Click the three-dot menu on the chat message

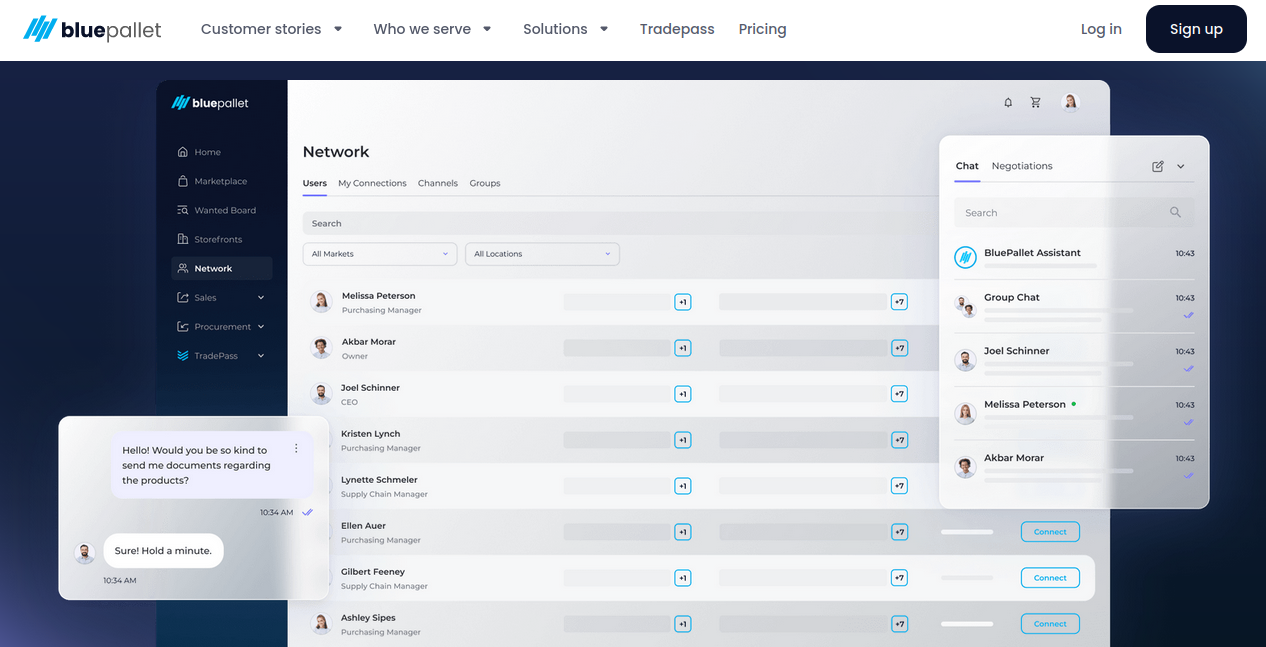tap(296, 448)
